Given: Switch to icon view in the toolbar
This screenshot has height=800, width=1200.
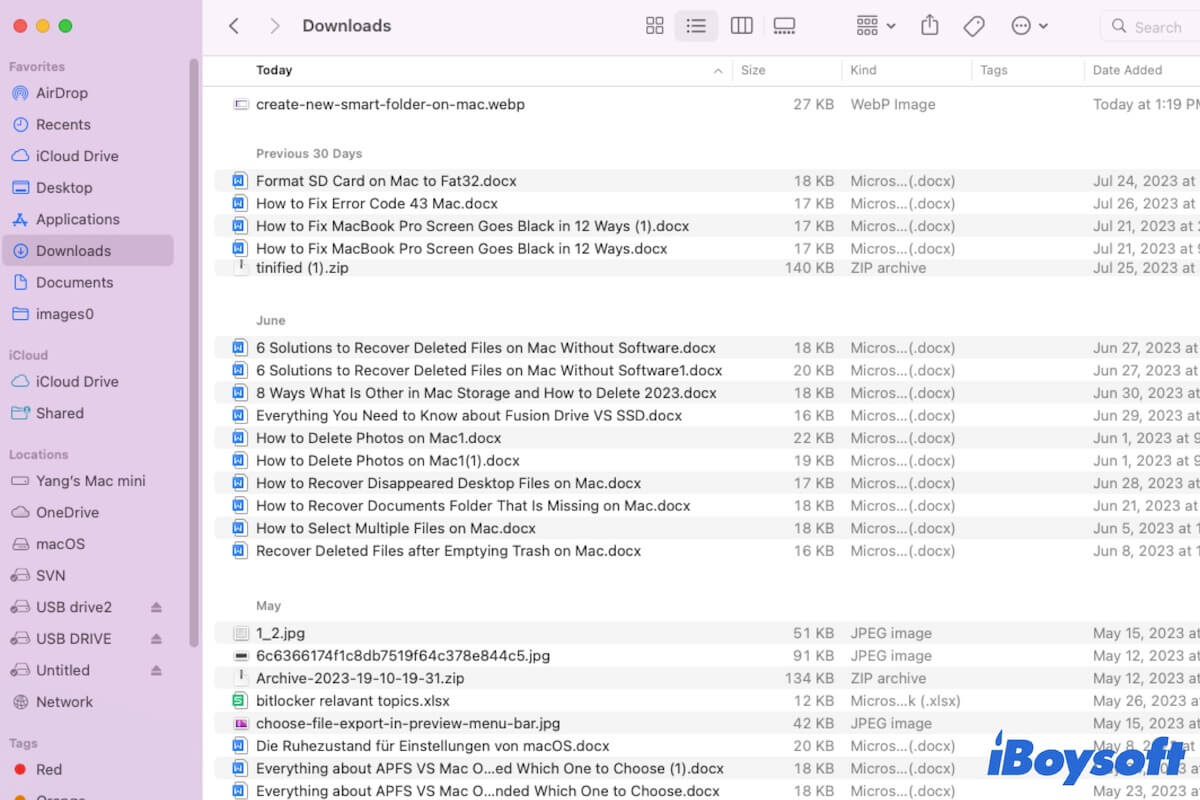Looking at the screenshot, I should click(x=654, y=25).
